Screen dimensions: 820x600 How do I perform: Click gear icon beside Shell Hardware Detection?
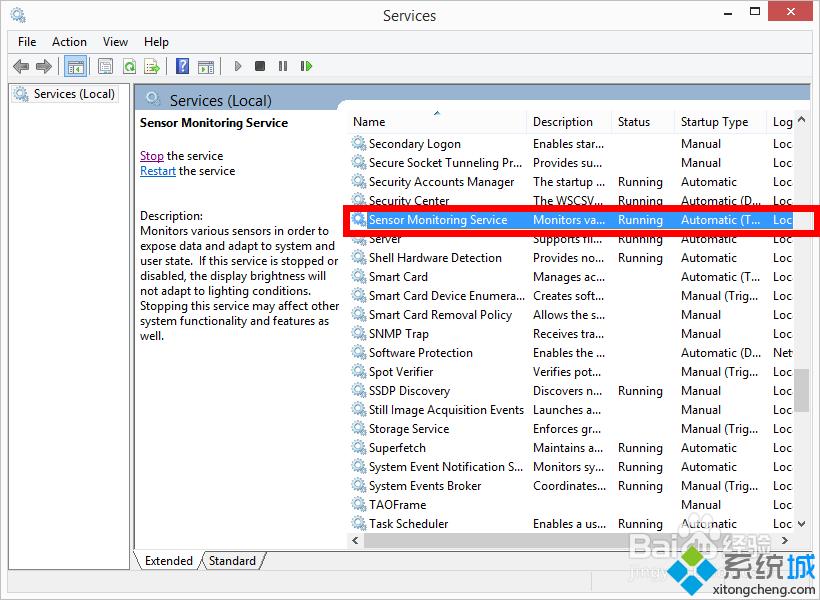(359, 257)
